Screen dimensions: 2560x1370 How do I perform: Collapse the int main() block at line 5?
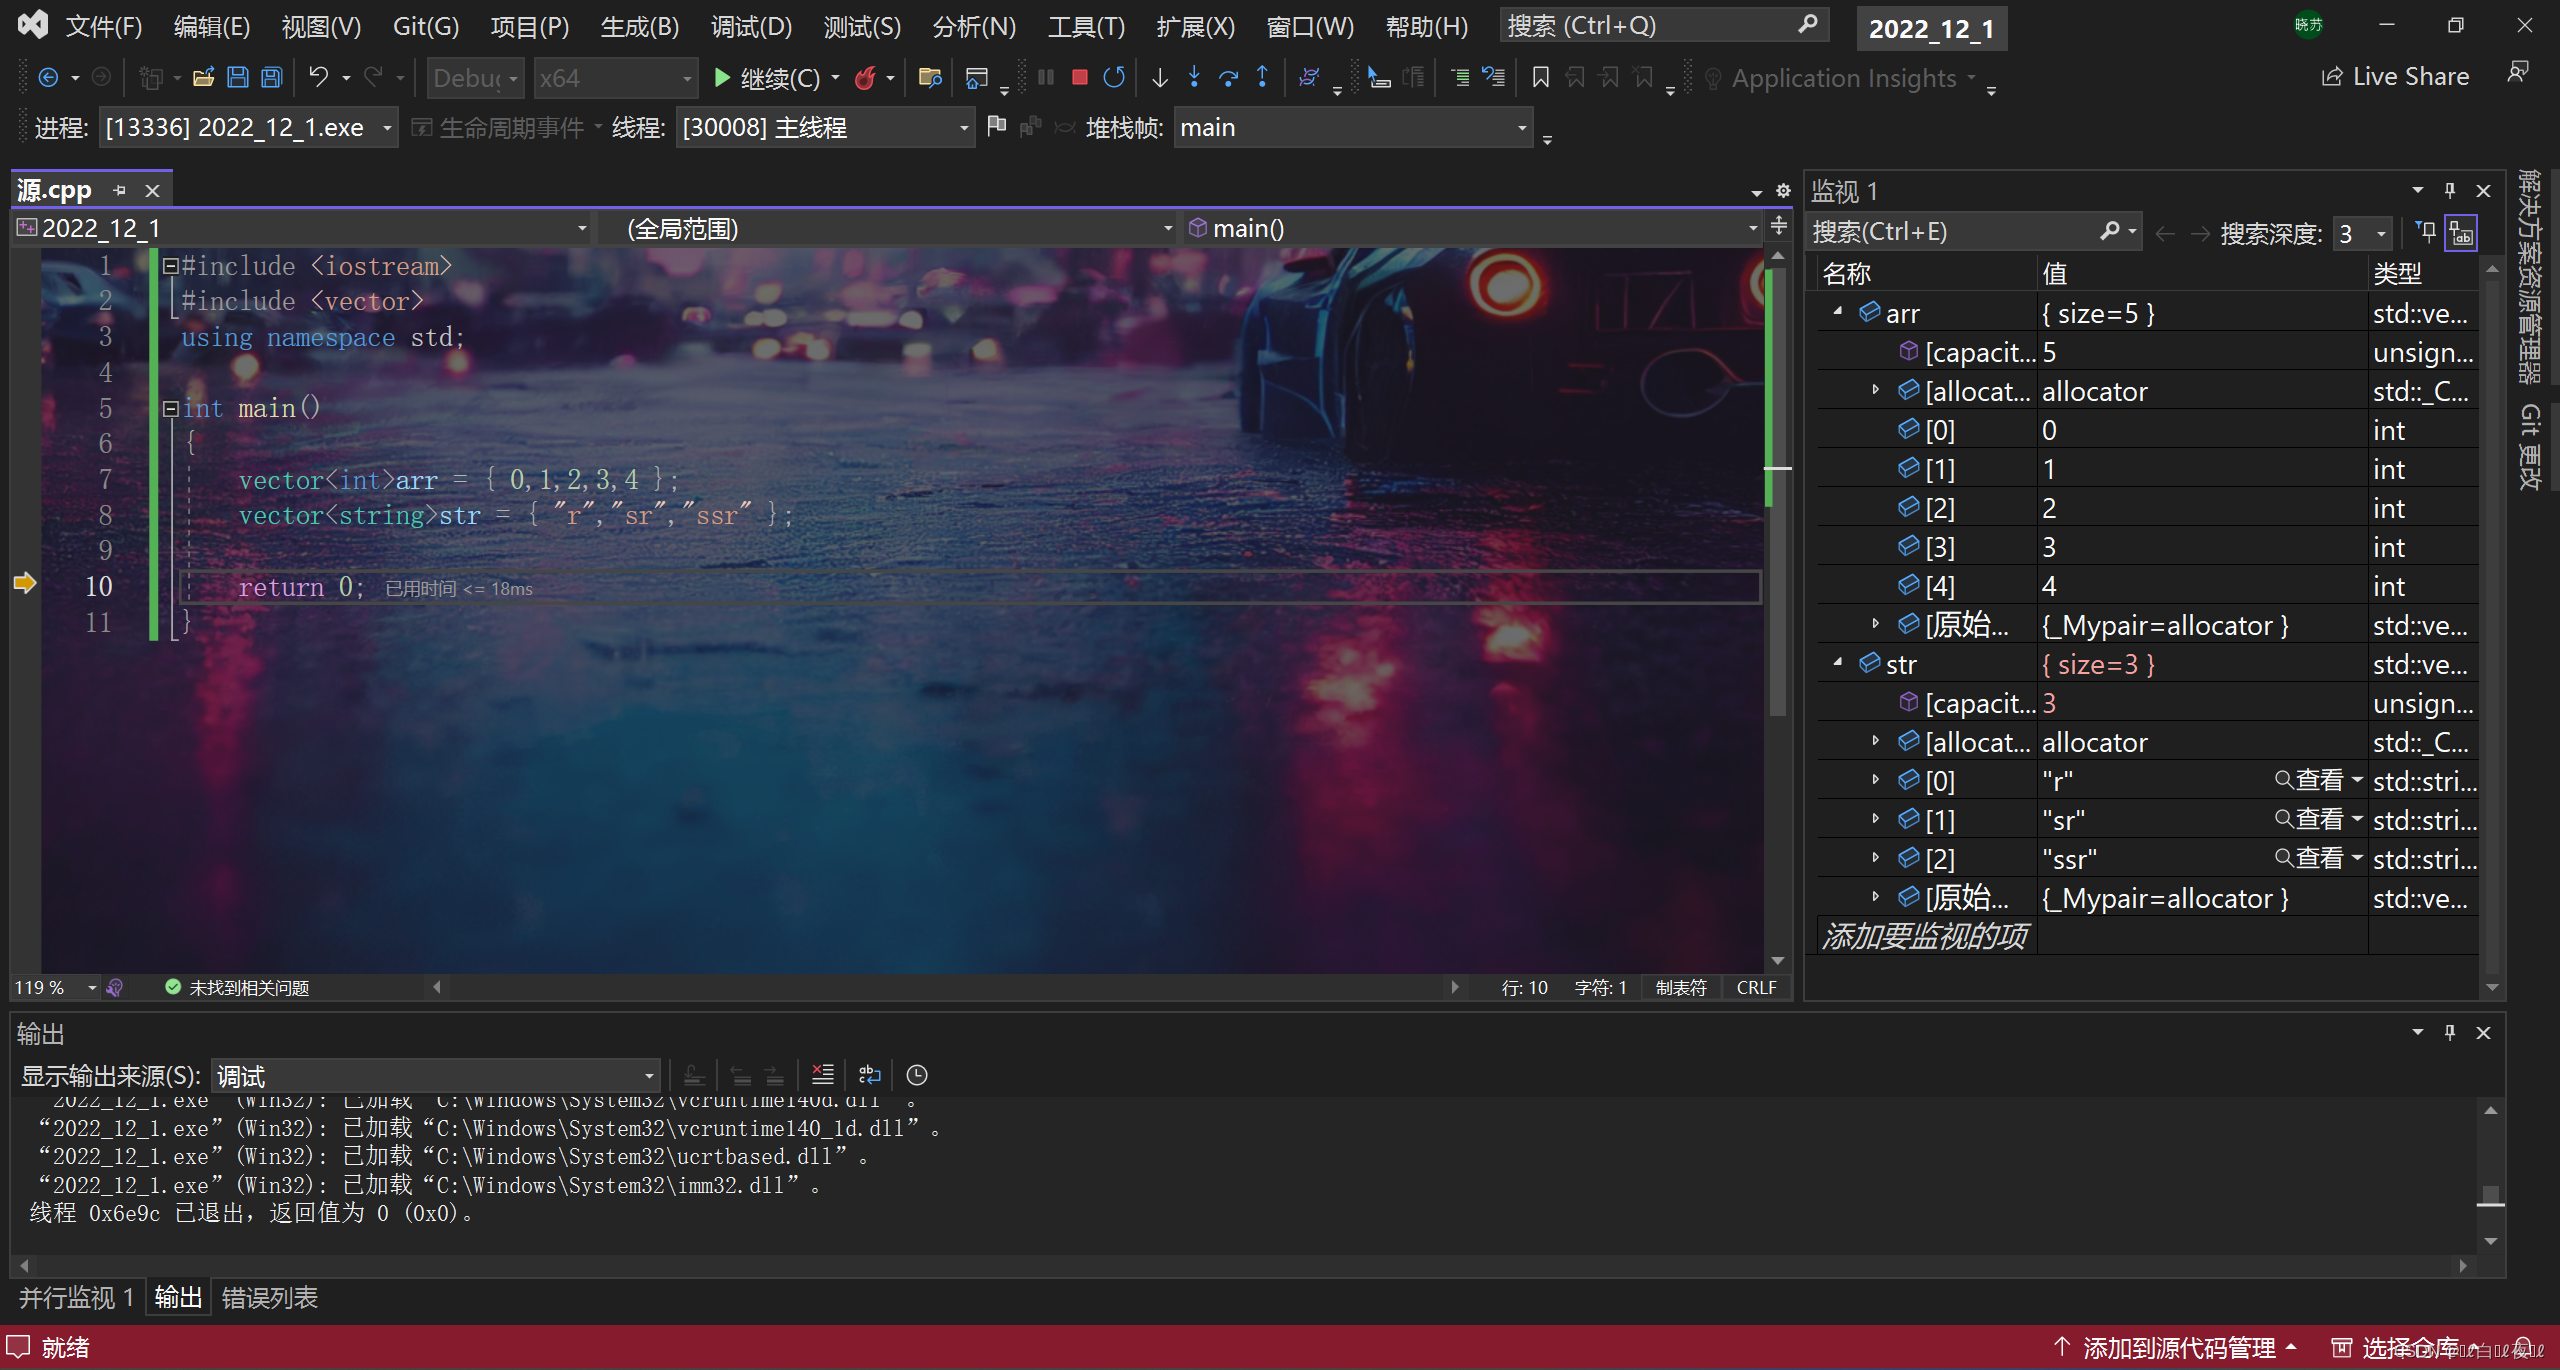click(170, 408)
